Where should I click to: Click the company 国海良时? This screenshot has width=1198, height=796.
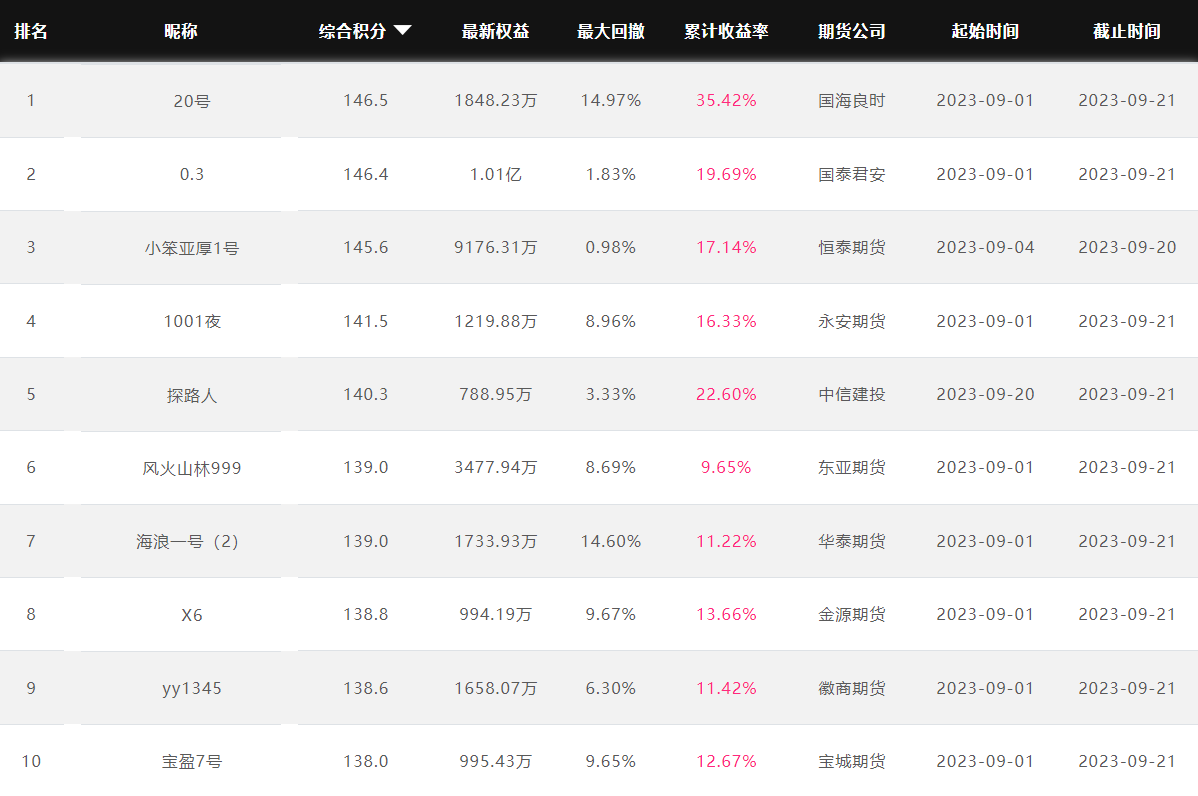pyautogui.click(x=852, y=101)
